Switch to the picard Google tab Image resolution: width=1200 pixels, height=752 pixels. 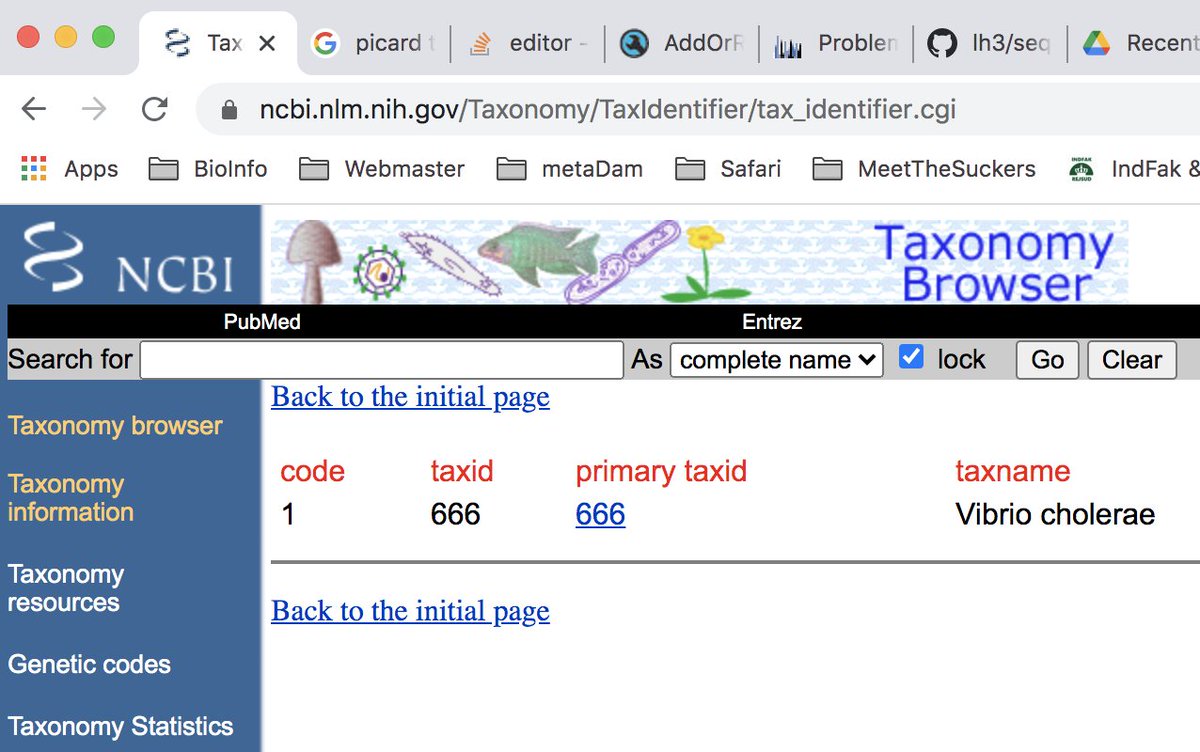pos(377,43)
